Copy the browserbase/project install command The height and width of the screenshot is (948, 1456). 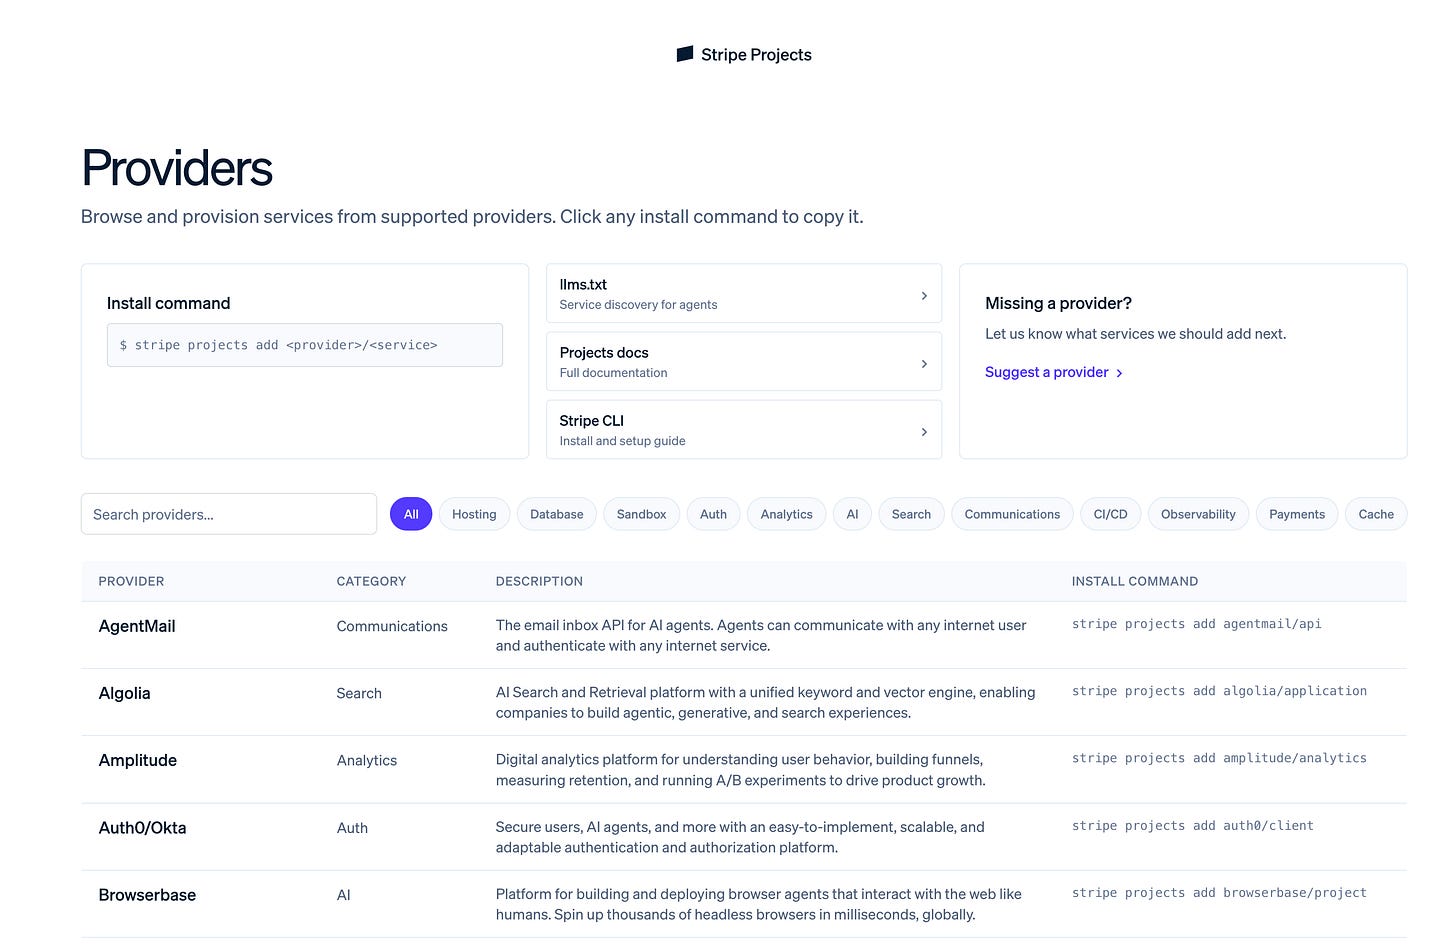1219,893
